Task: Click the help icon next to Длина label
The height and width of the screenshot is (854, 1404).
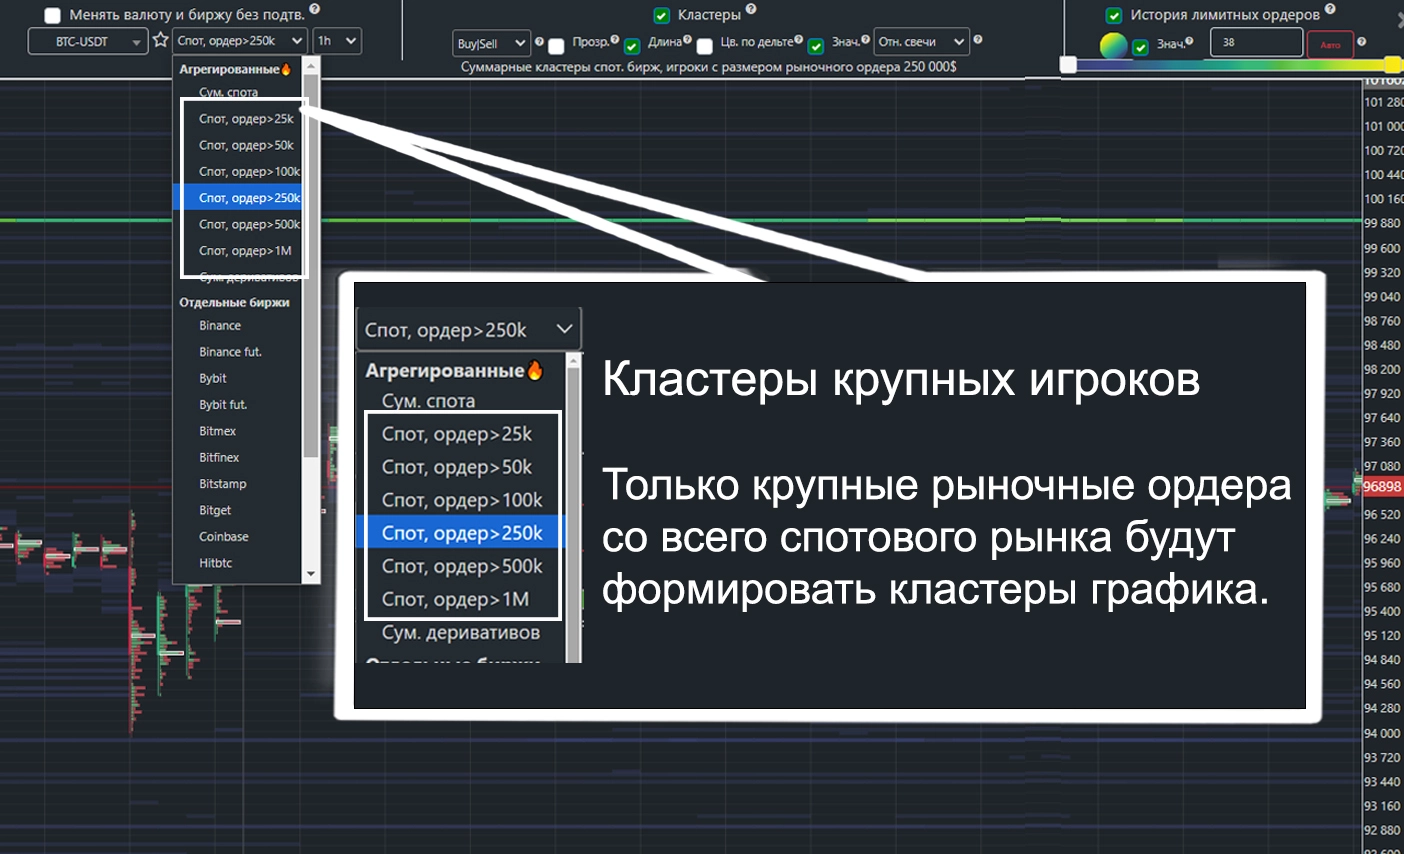Action: pos(687,40)
